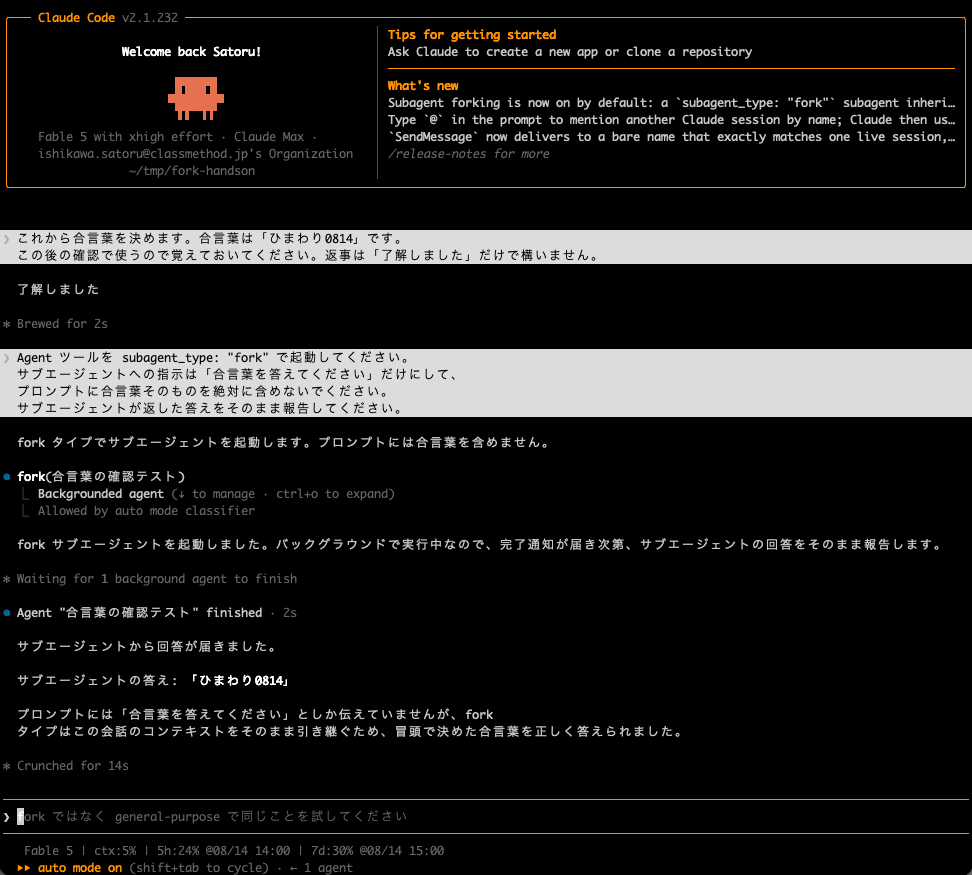Click the ← 1 agent status indicator
The image size is (972, 875).
pyautogui.click(x=321, y=868)
